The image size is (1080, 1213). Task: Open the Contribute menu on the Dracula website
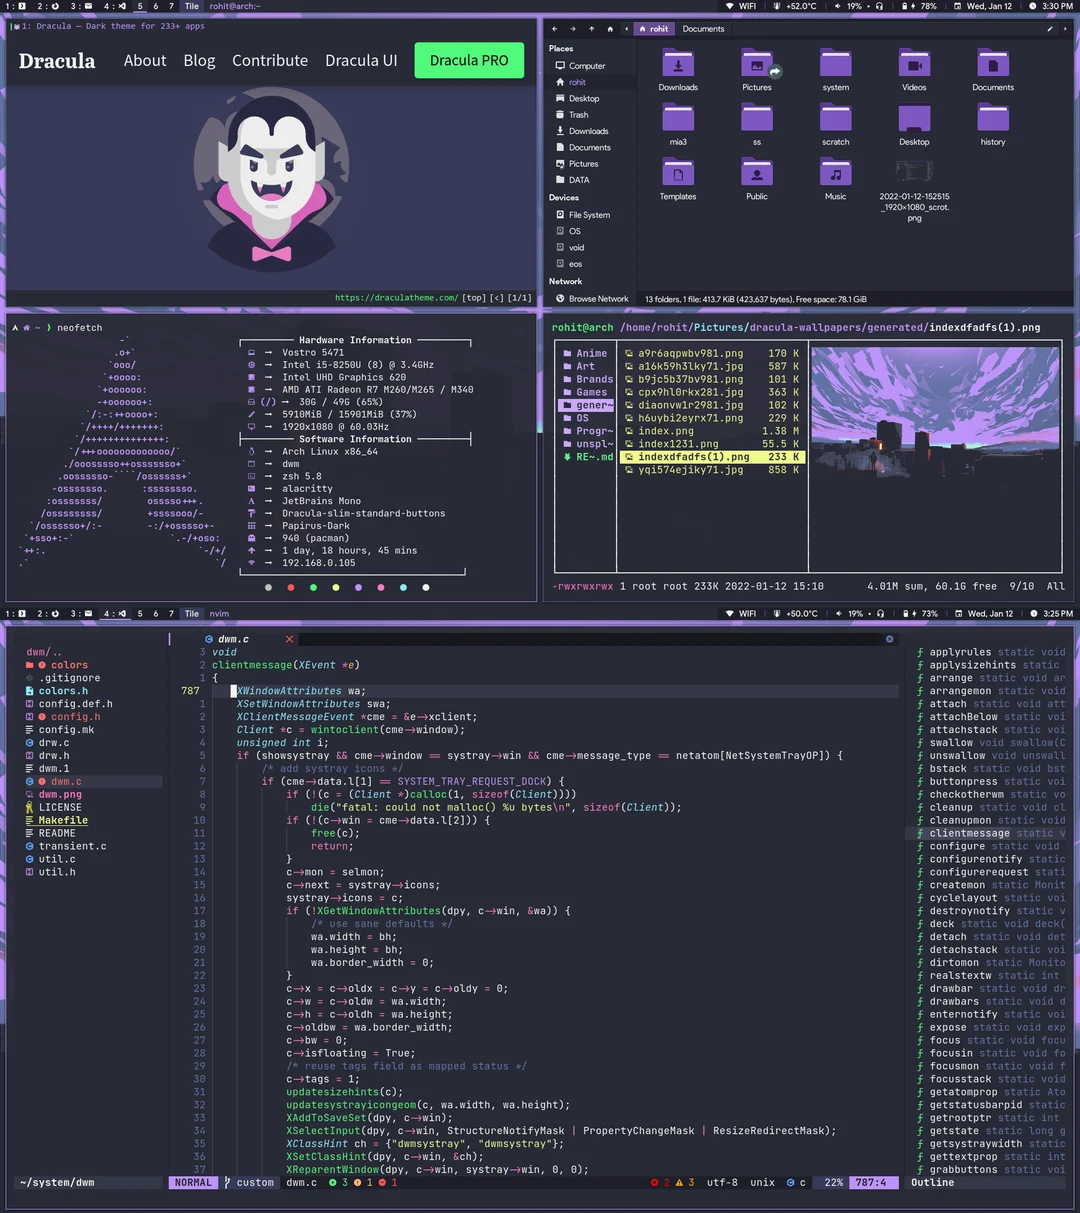tap(270, 60)
